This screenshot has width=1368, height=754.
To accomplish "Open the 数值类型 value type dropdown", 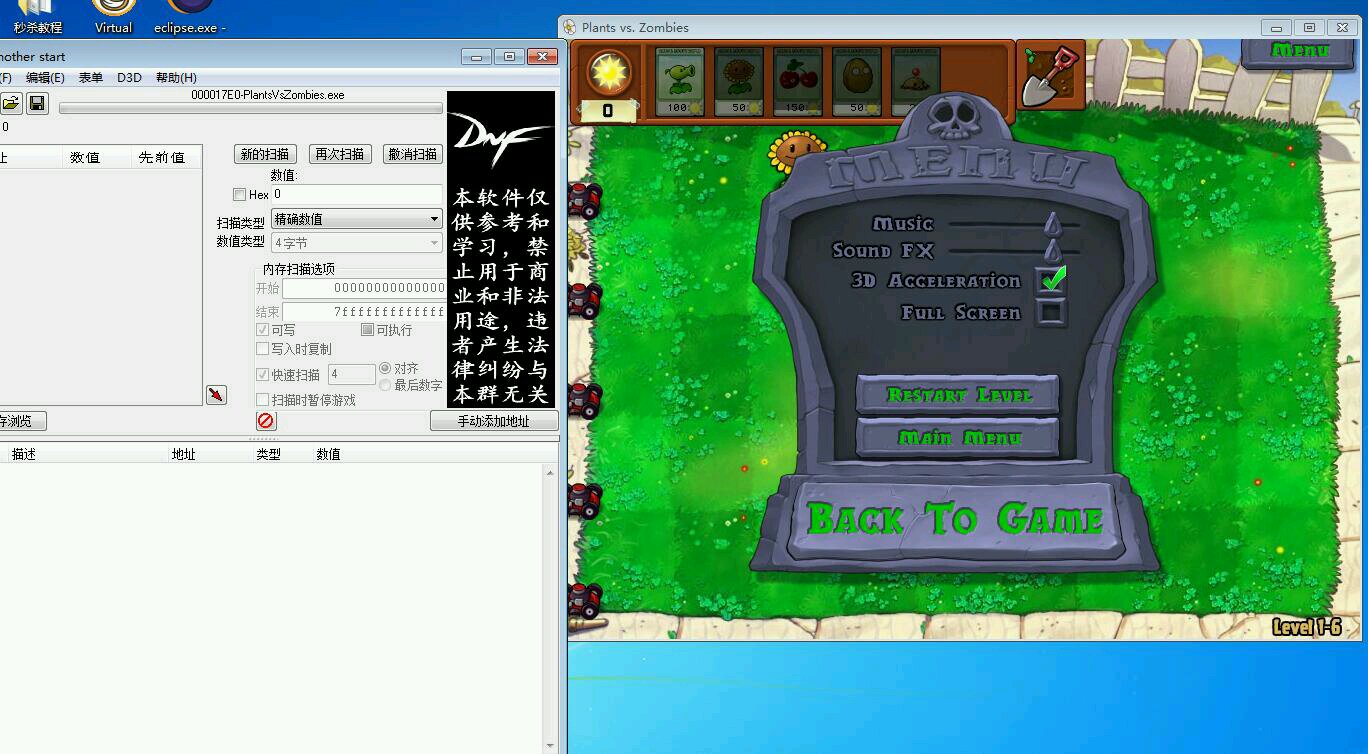I will [x=357, y=243].
